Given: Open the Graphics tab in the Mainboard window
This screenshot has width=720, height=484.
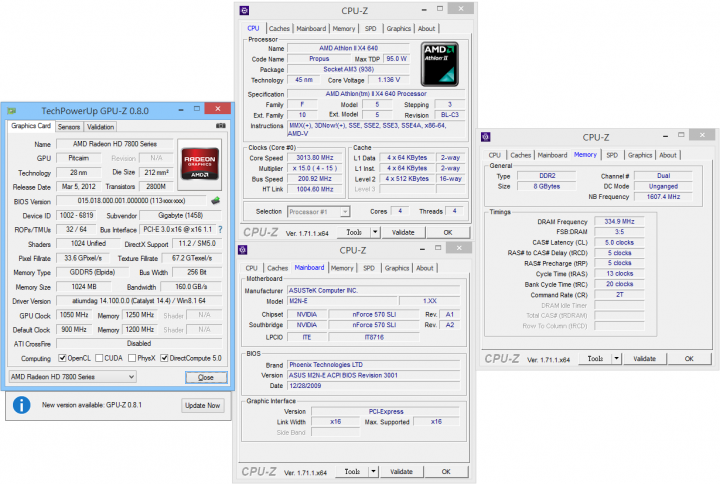Looking at the screenshot, I should tap(396, 268).
